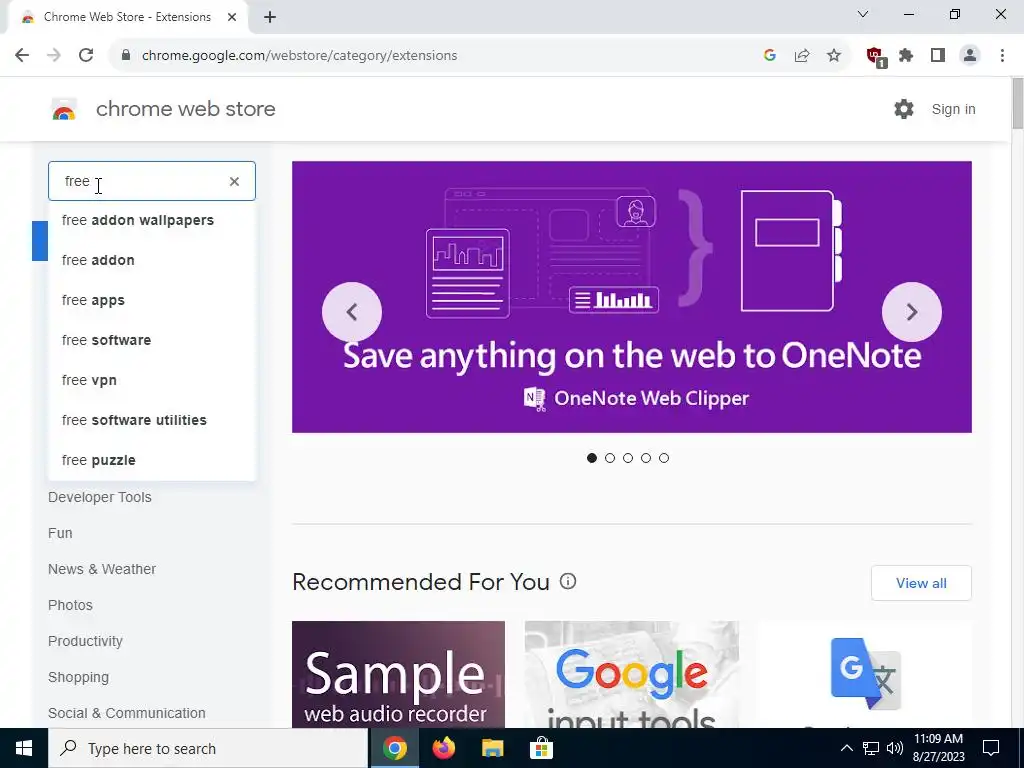
Task: Clear the search box text
Action: pyautogui.click(x=234, y=182)
